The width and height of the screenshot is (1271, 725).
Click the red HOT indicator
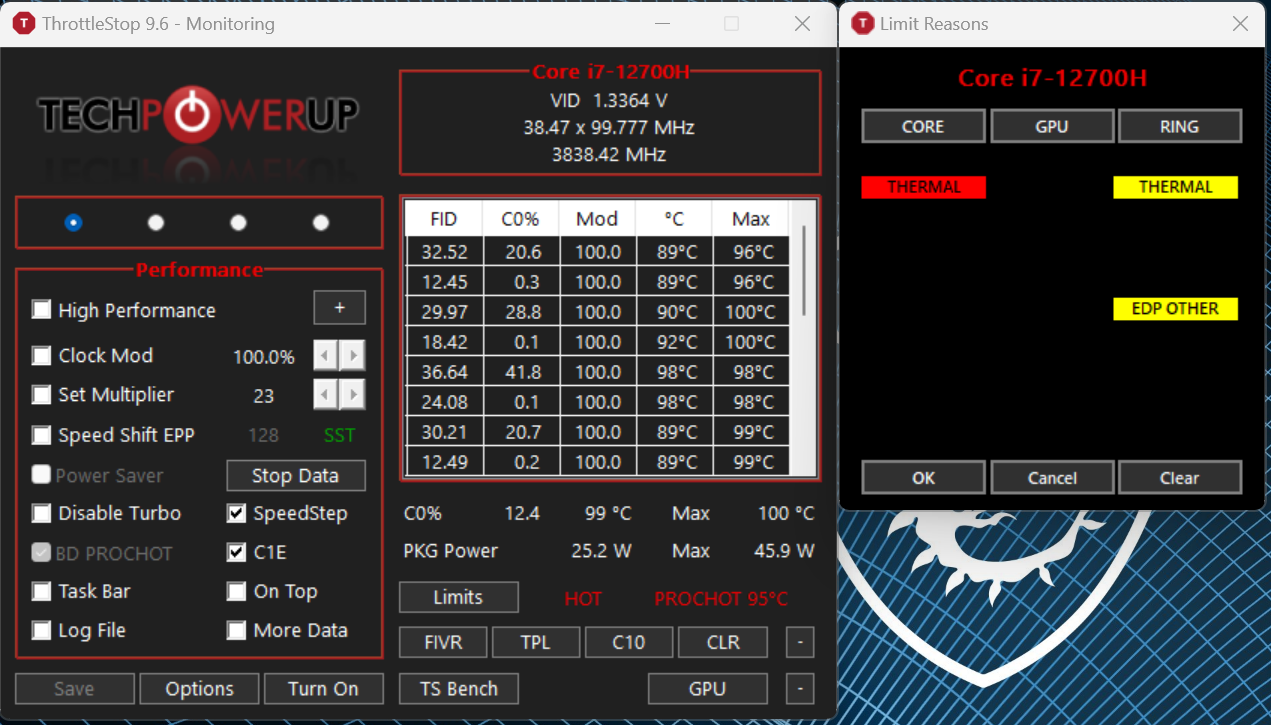click(x=583, y=599)
